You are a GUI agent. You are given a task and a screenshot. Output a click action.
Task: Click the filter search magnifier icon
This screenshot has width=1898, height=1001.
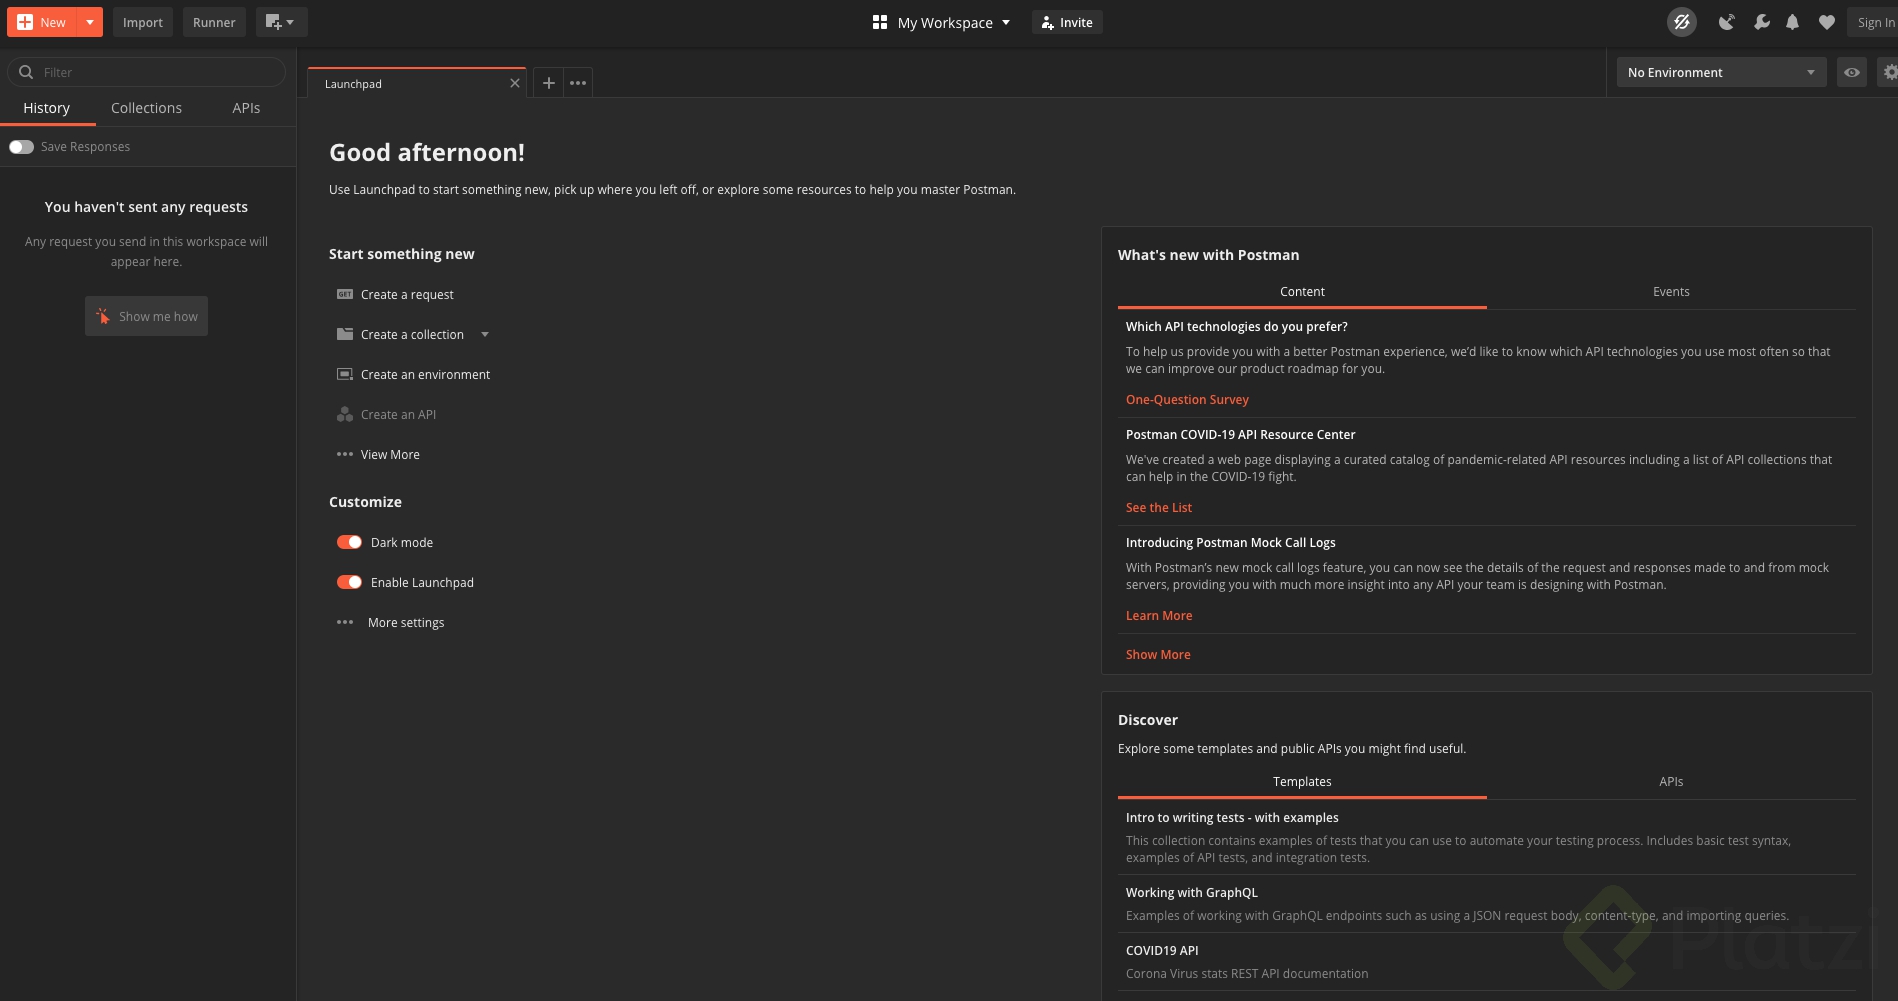26,72
